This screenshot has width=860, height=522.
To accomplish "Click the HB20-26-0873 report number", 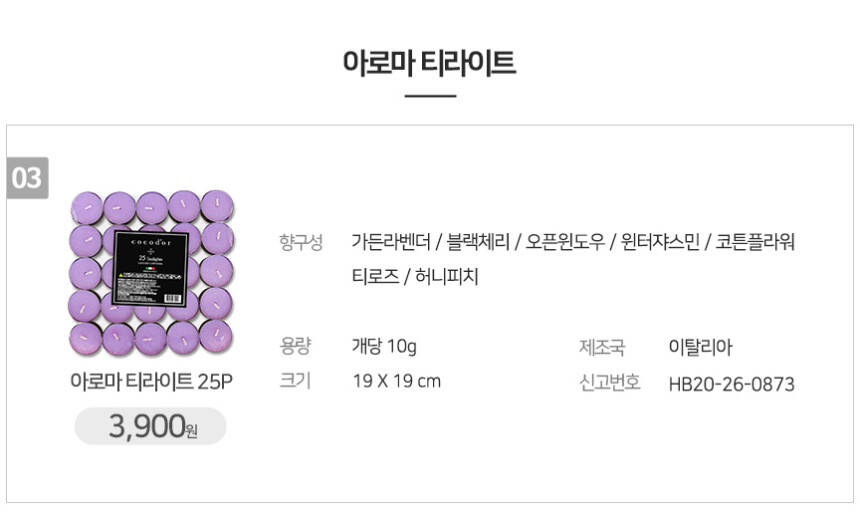I will (x=731, y=384).
